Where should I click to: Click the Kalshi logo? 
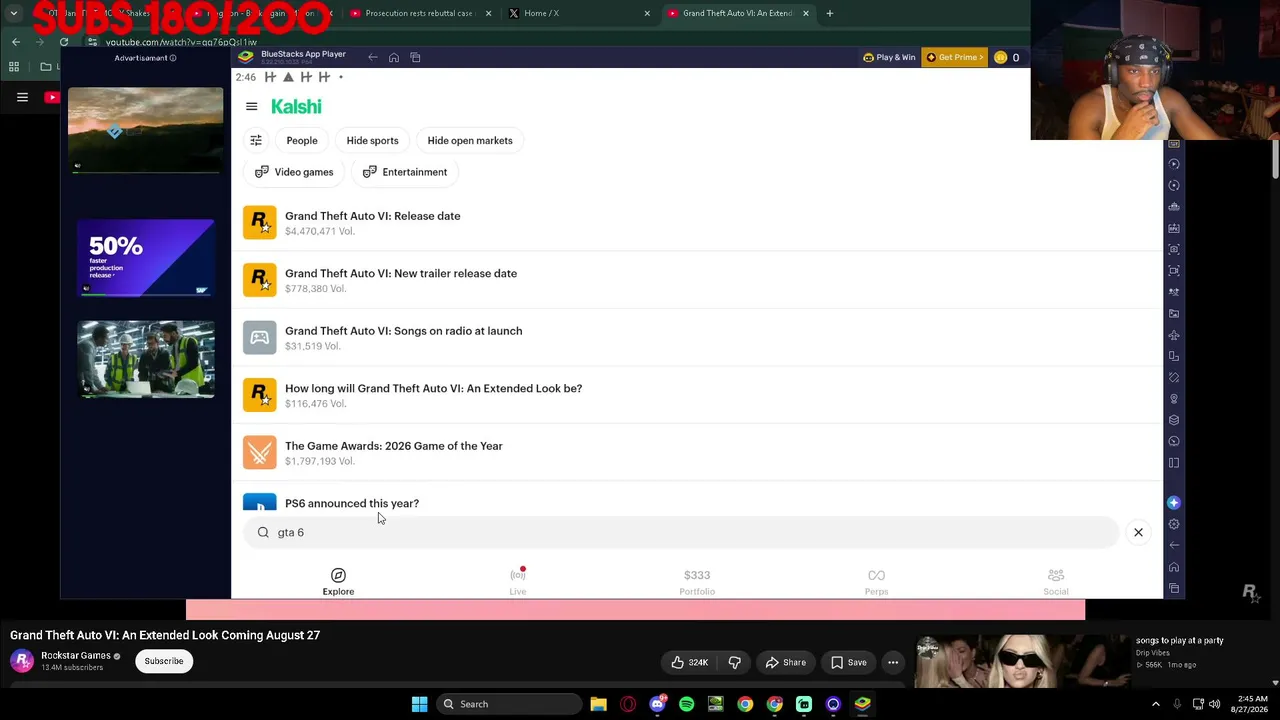(296, 107)
